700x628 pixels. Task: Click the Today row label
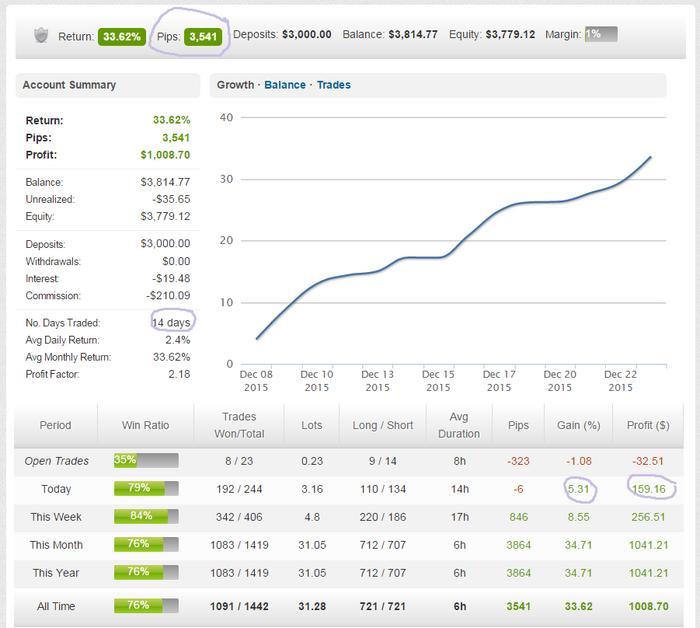tap(56, 489)
